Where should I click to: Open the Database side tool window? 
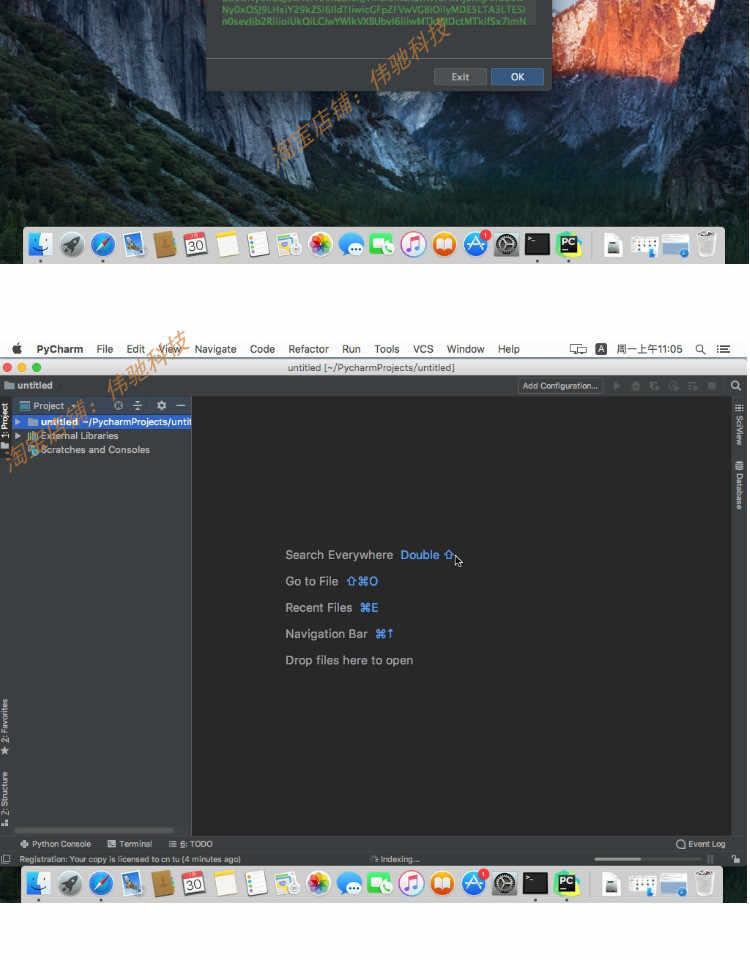tap(739, 486)
